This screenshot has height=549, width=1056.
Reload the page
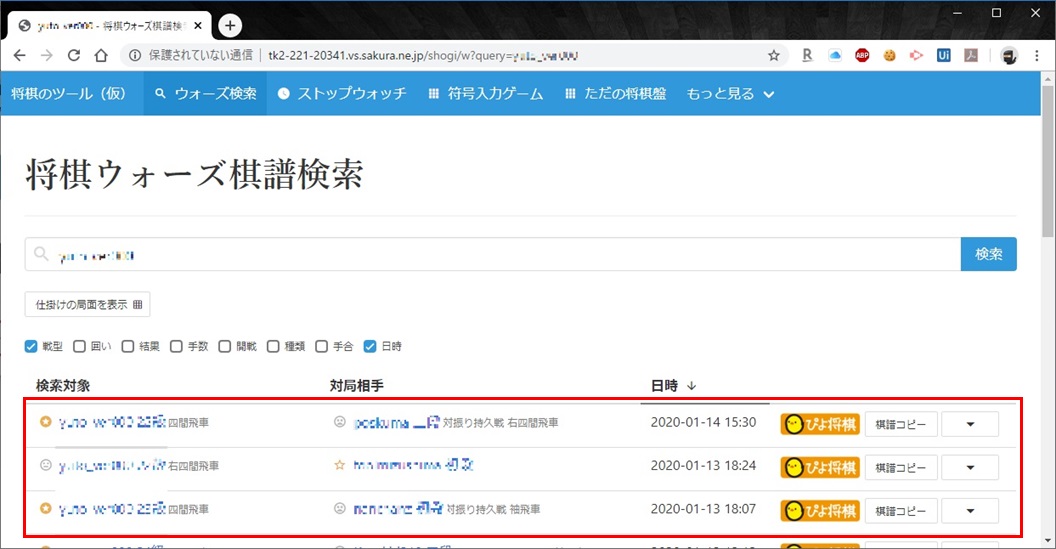point(73,56)
